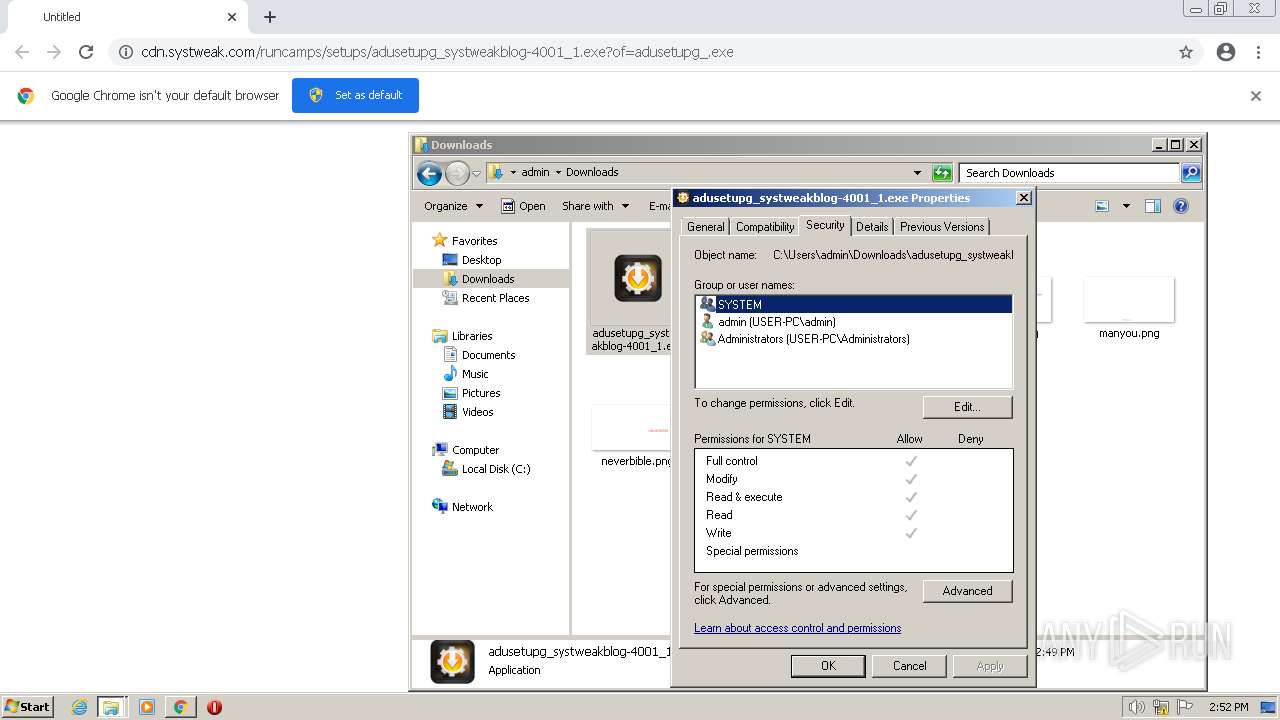Expand the view options dropdown arrow
This screenshot has width=1280, height=720.
(x=1126, y=206)
